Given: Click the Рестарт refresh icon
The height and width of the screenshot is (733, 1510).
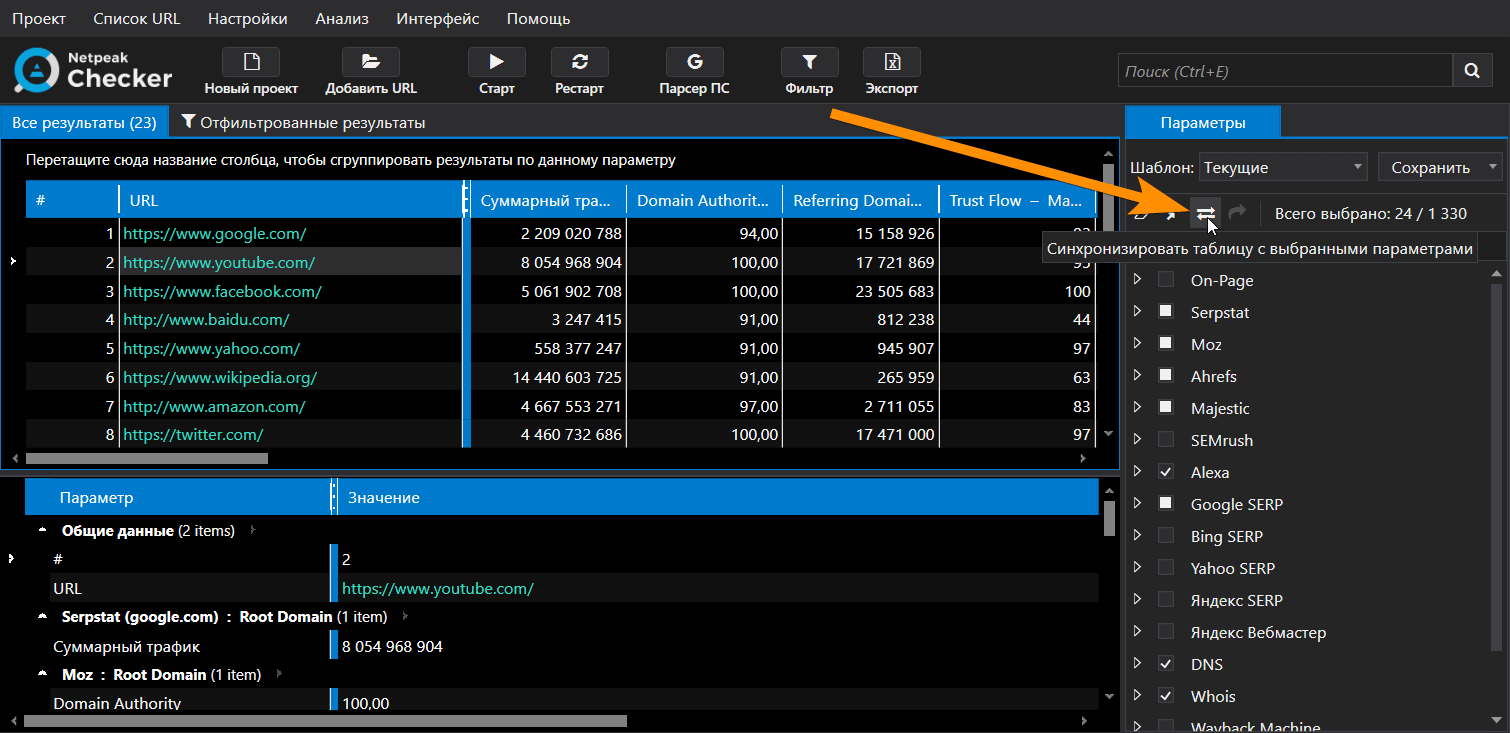Looking at the screenshot, I should [579, 63].
